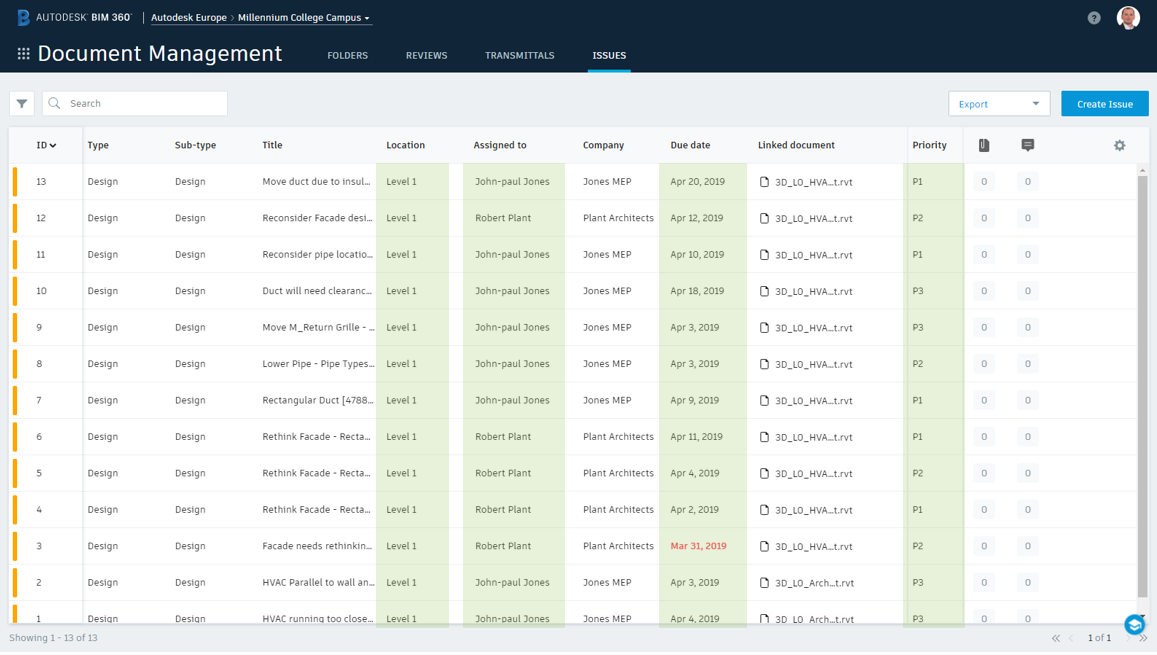Screen dimensions: 1157x655
Task: Click the Create Issue button
Action: [1104, 104]
